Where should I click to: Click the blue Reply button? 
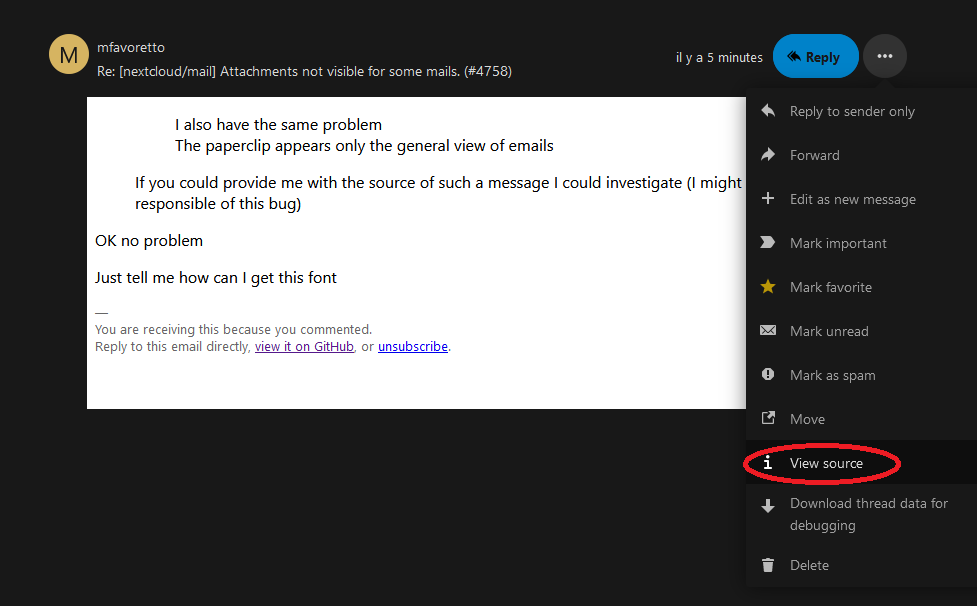[x=816, y=56]
